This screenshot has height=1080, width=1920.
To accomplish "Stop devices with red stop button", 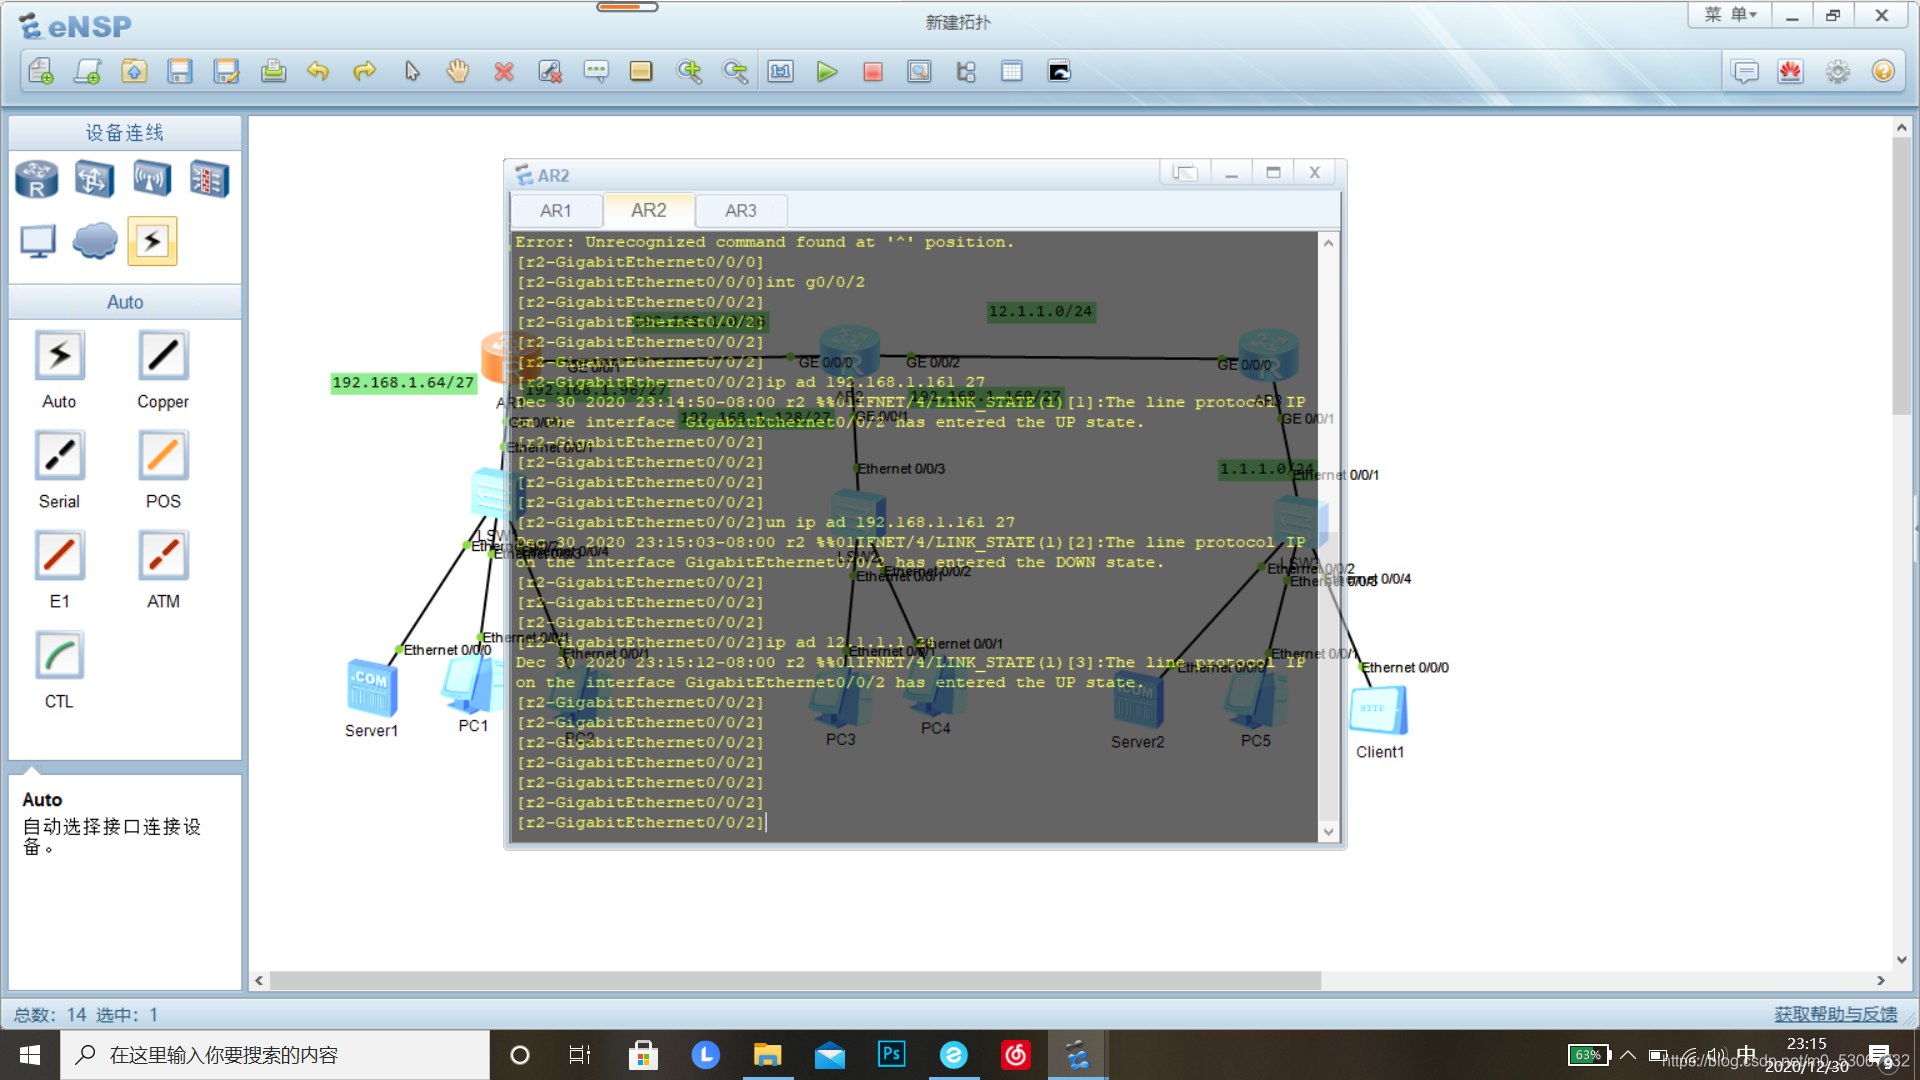I will coord(873,71).
